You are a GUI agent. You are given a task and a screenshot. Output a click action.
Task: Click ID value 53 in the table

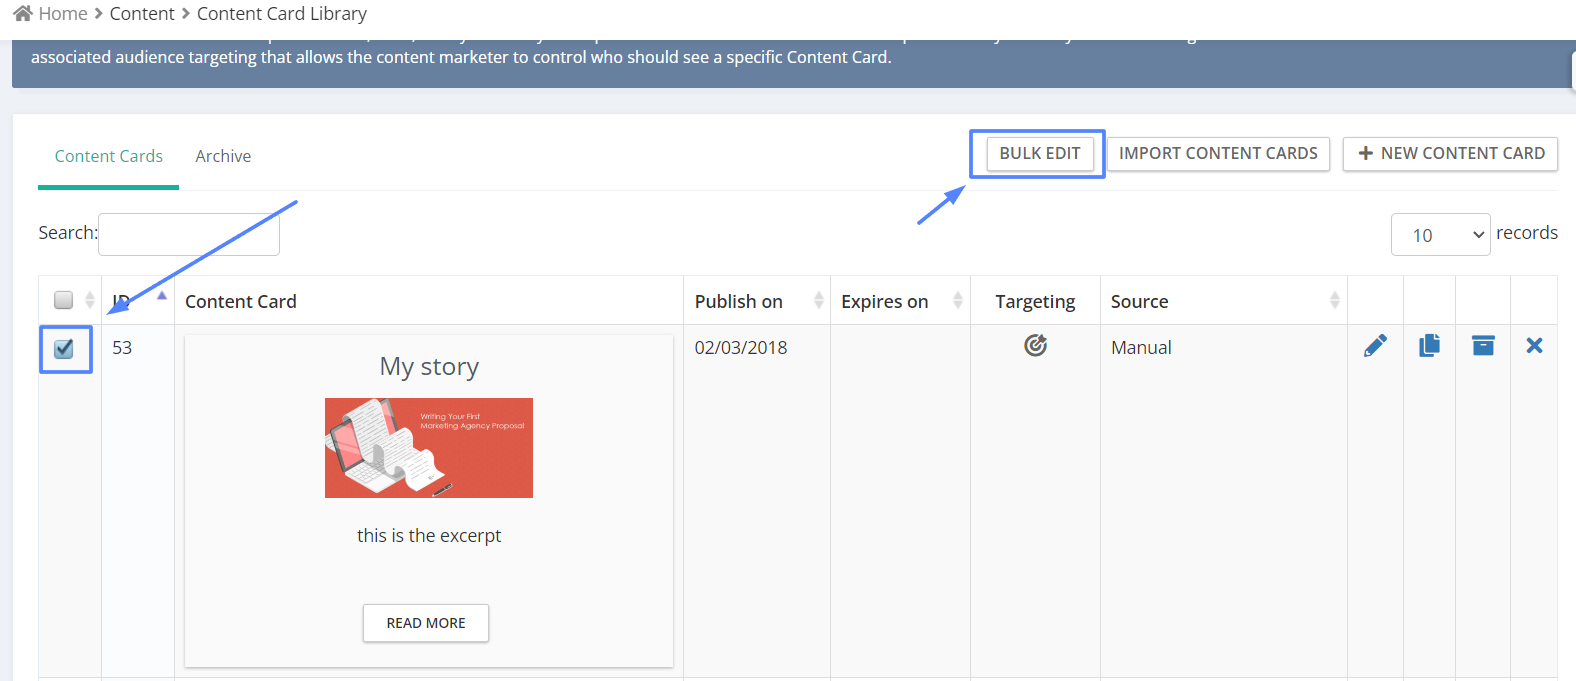point(122,348)
